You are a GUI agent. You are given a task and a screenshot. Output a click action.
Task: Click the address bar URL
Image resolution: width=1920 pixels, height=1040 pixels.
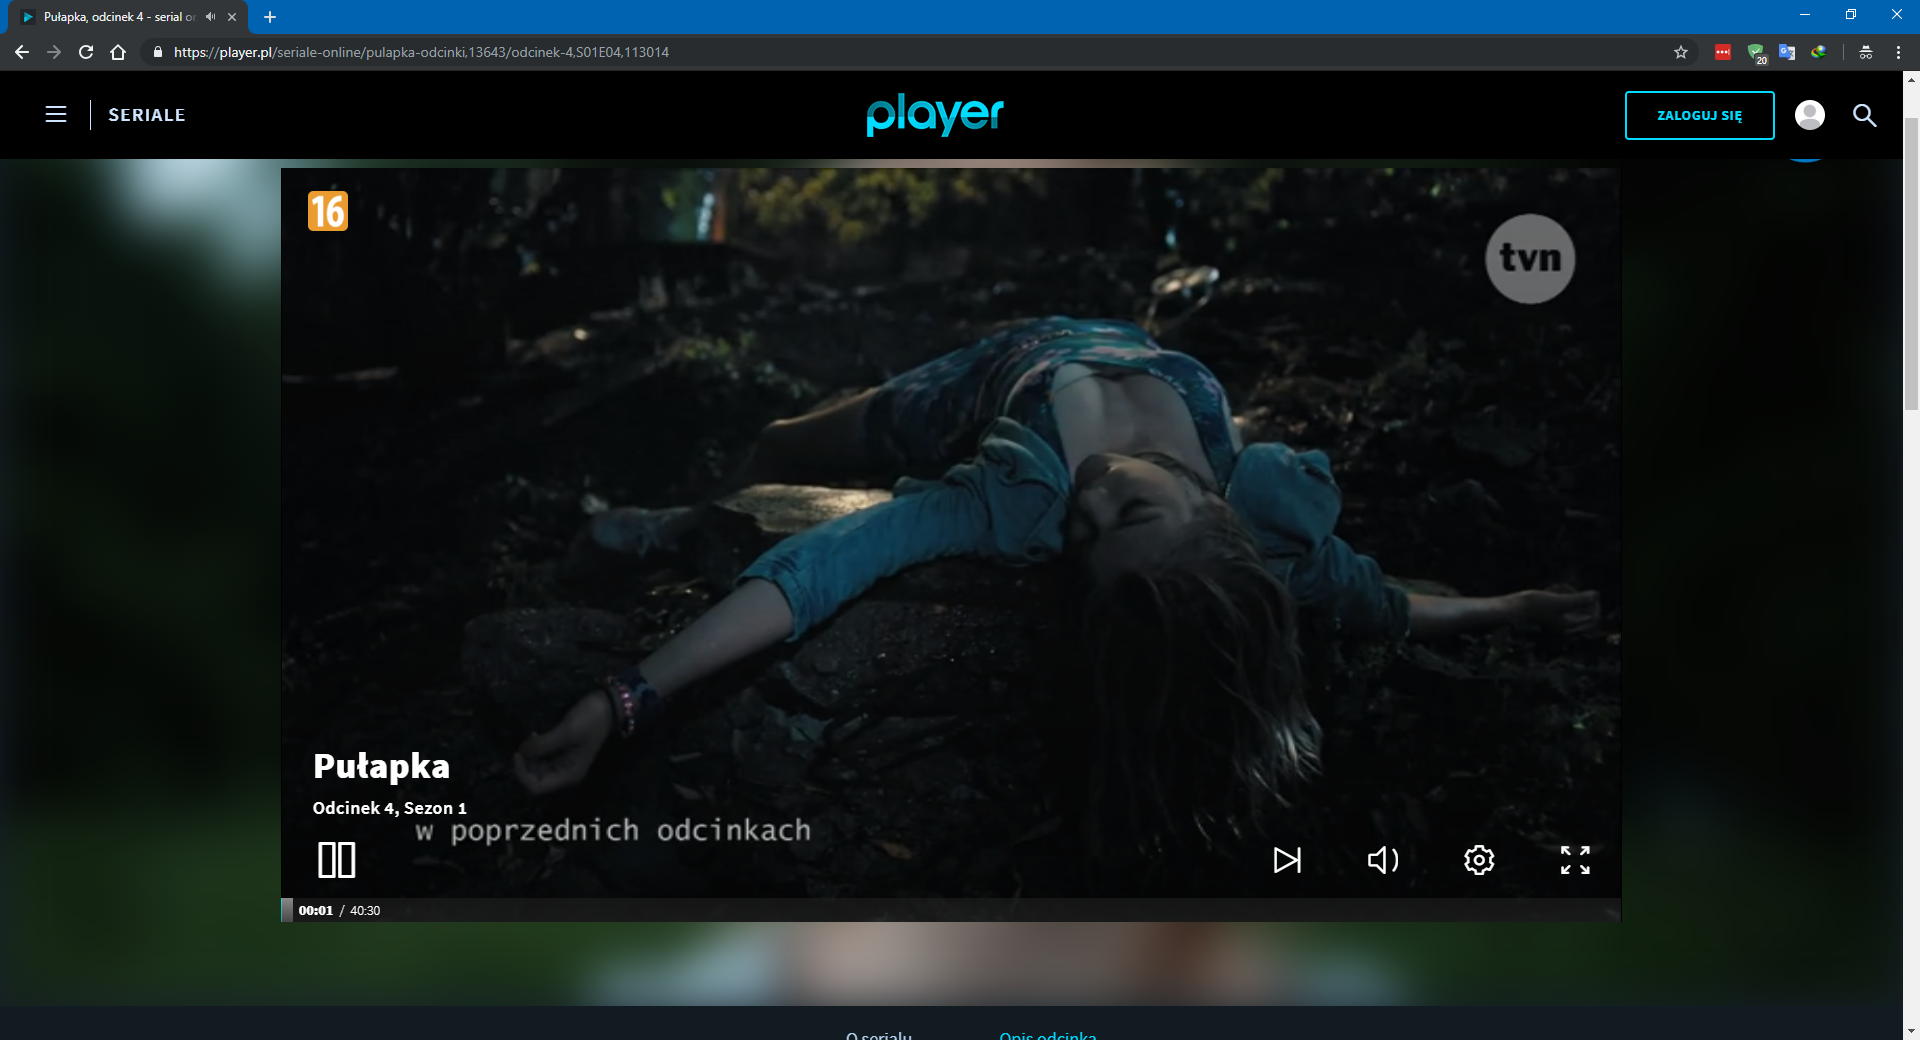click(x=421, y=52)
